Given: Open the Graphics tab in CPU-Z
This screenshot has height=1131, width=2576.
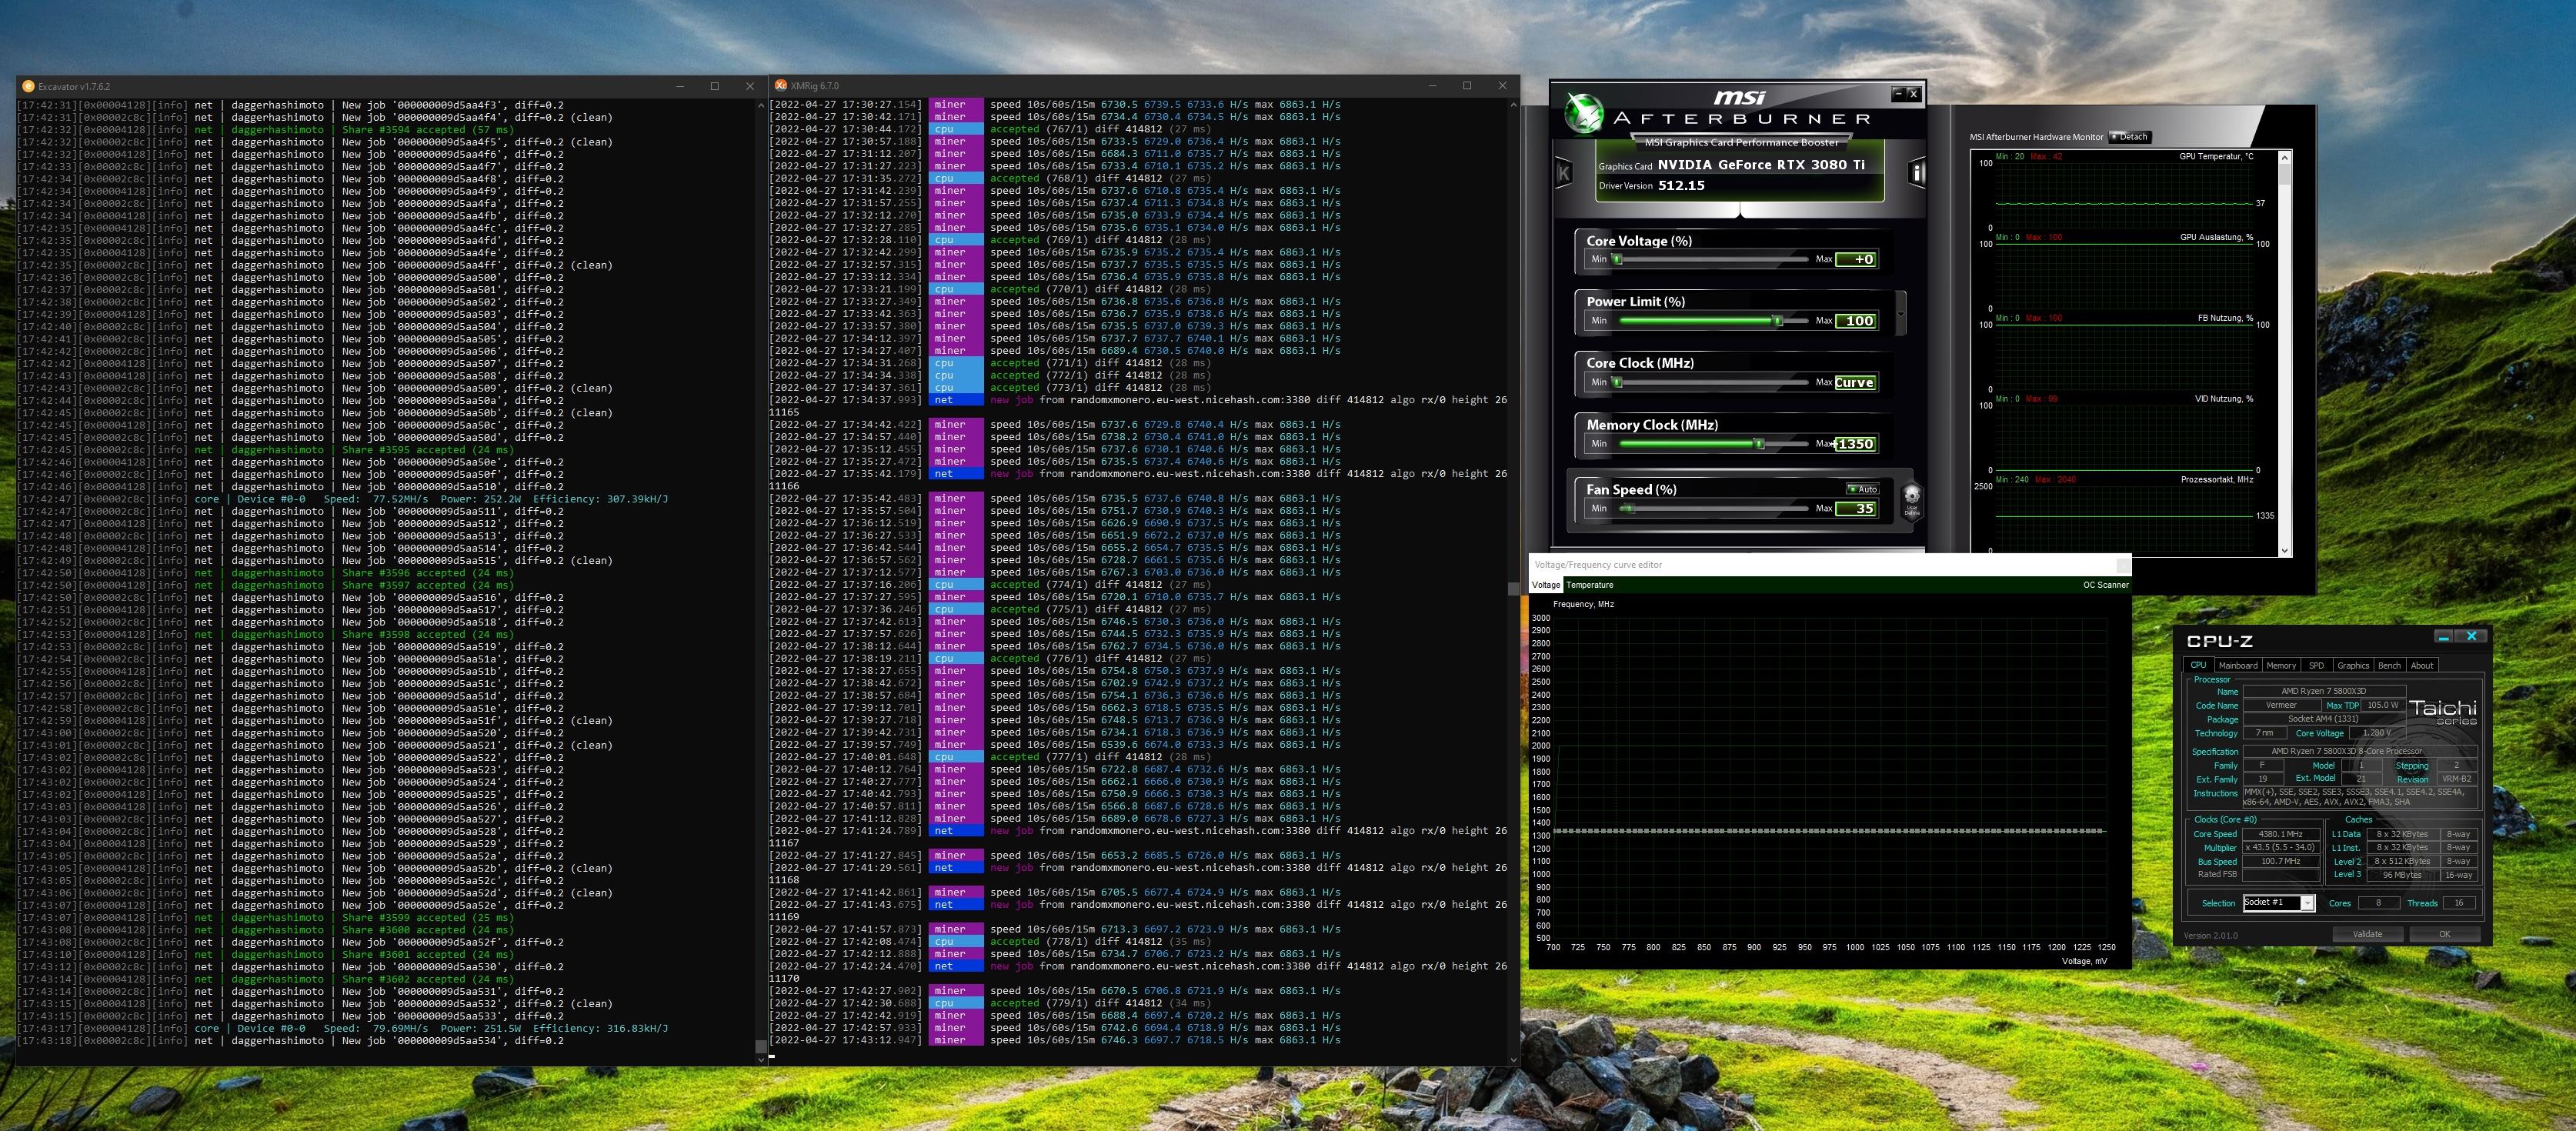Looking at the screenshot, I should (x=2352, y=665).
